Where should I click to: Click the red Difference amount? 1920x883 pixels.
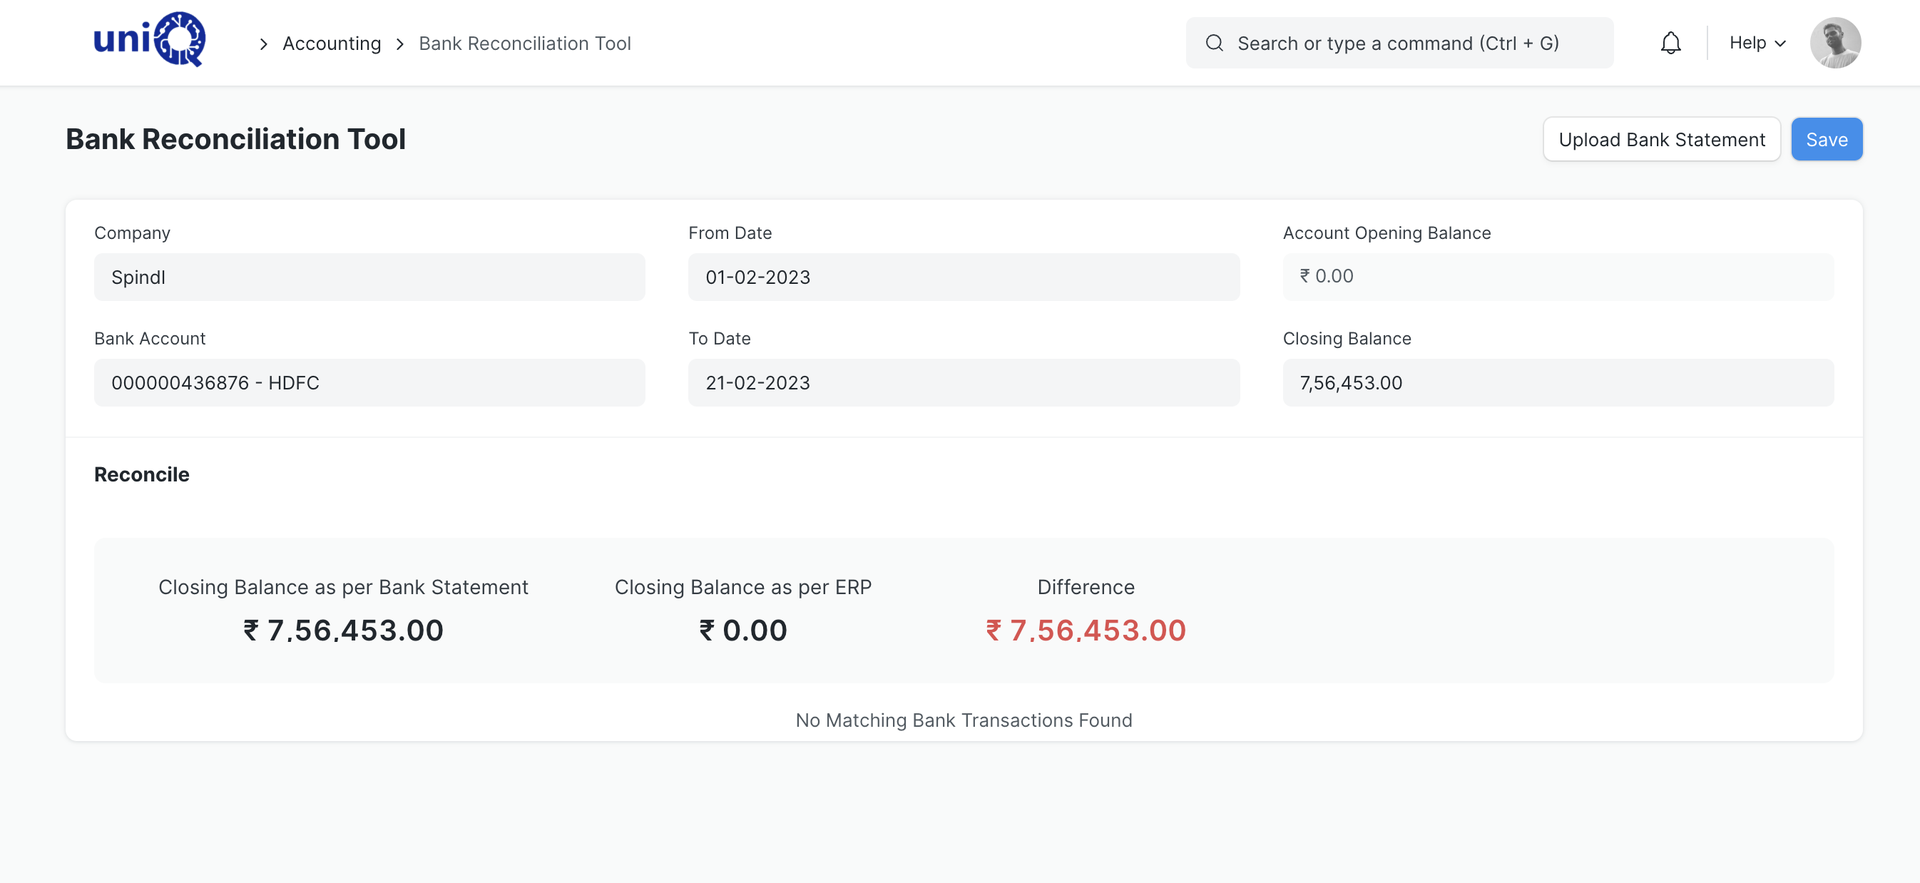pyautogui.click(x=1086, y=630)
